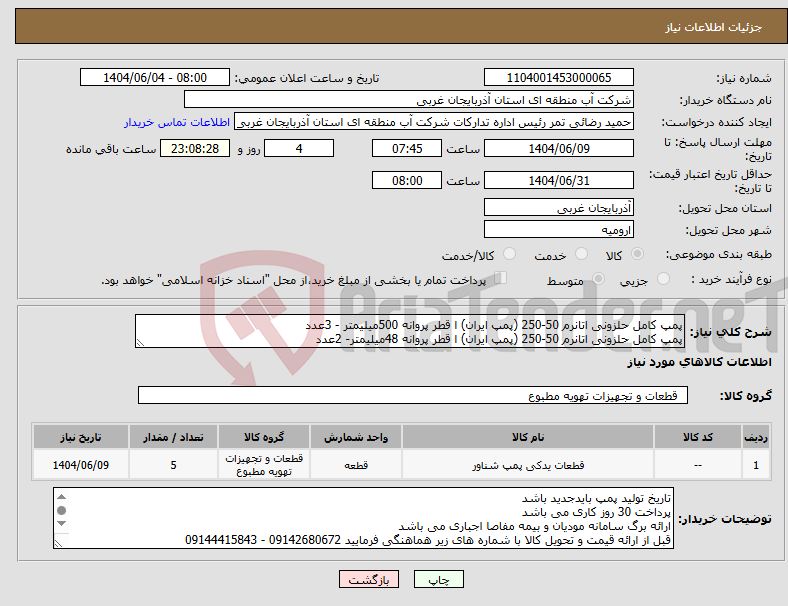Click the ردیف column header
788x606 pixels.
756,437
